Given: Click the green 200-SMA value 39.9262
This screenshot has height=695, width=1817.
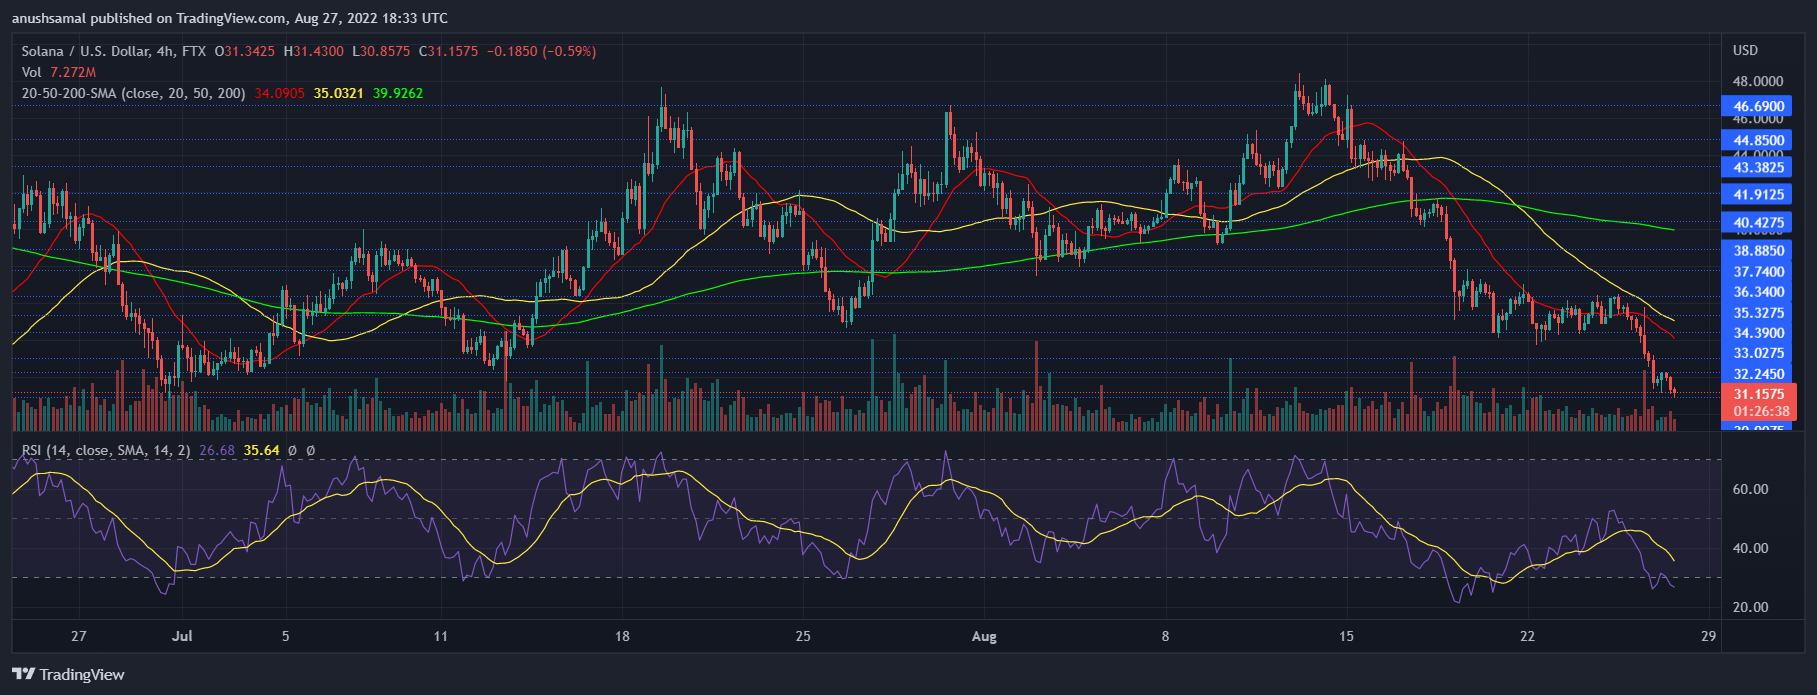Looking at the screenshot, I should point(398,93).
